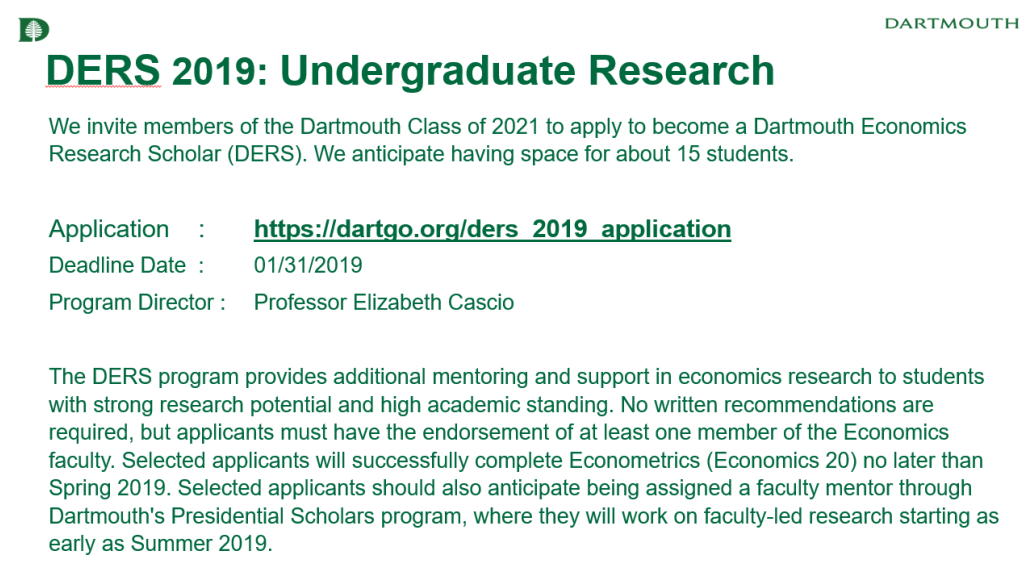Click 'The DERS program provides' sentence start
This screenshot has width=1024, height=576.
point(144,377)
